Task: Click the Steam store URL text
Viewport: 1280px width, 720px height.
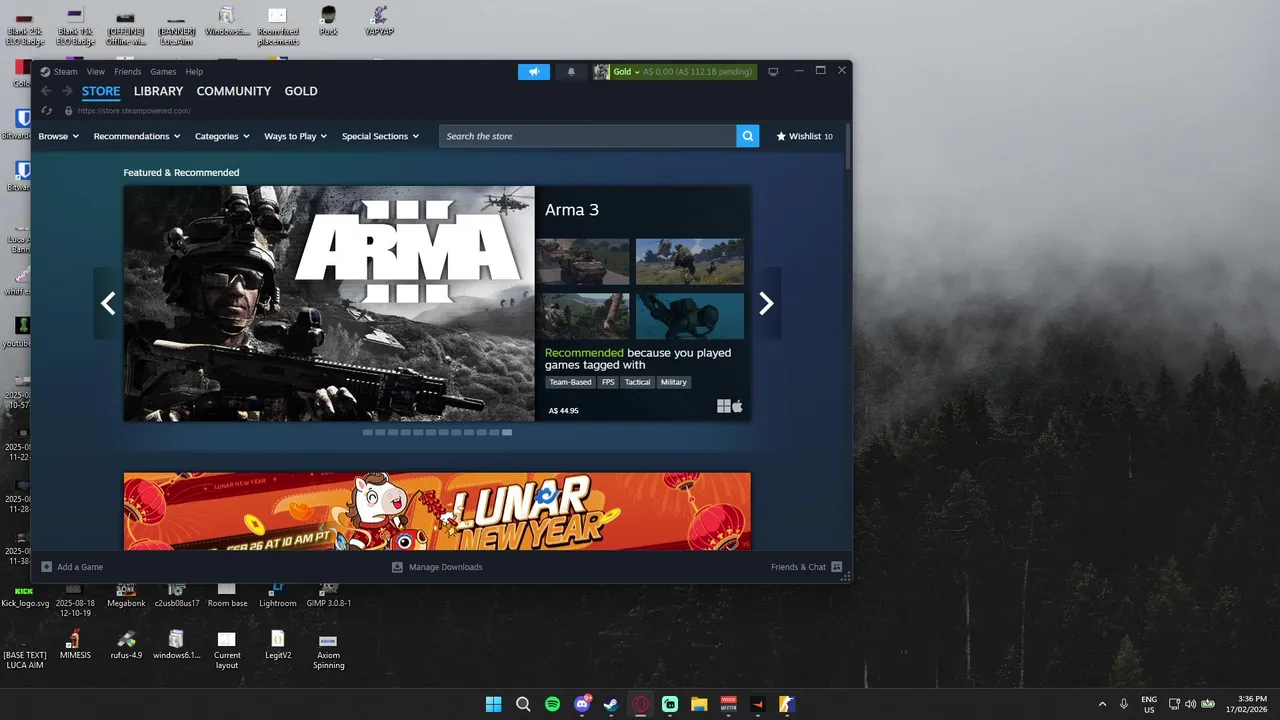Action: (x=134, y=111)
